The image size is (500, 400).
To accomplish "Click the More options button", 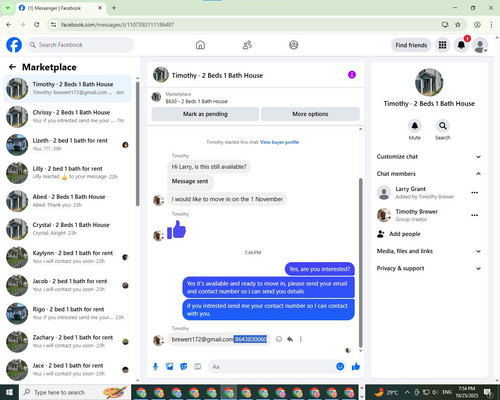I will pos(310,114).
